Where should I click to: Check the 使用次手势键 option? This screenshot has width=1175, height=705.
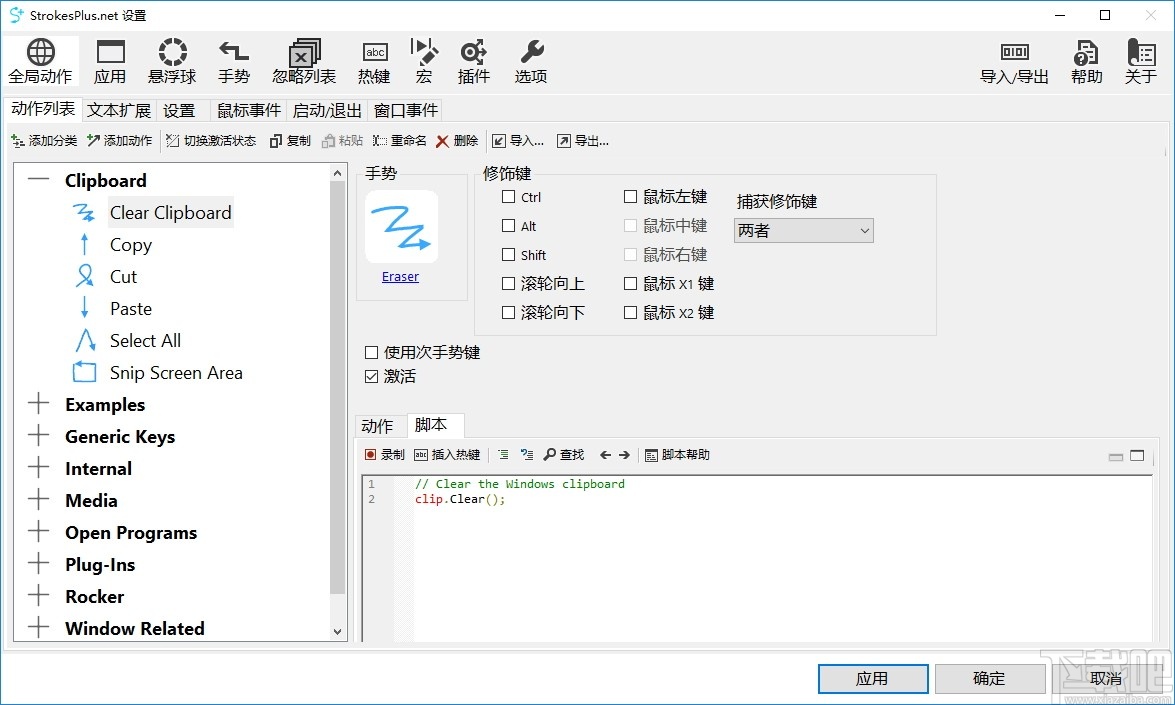pos(372,352)
